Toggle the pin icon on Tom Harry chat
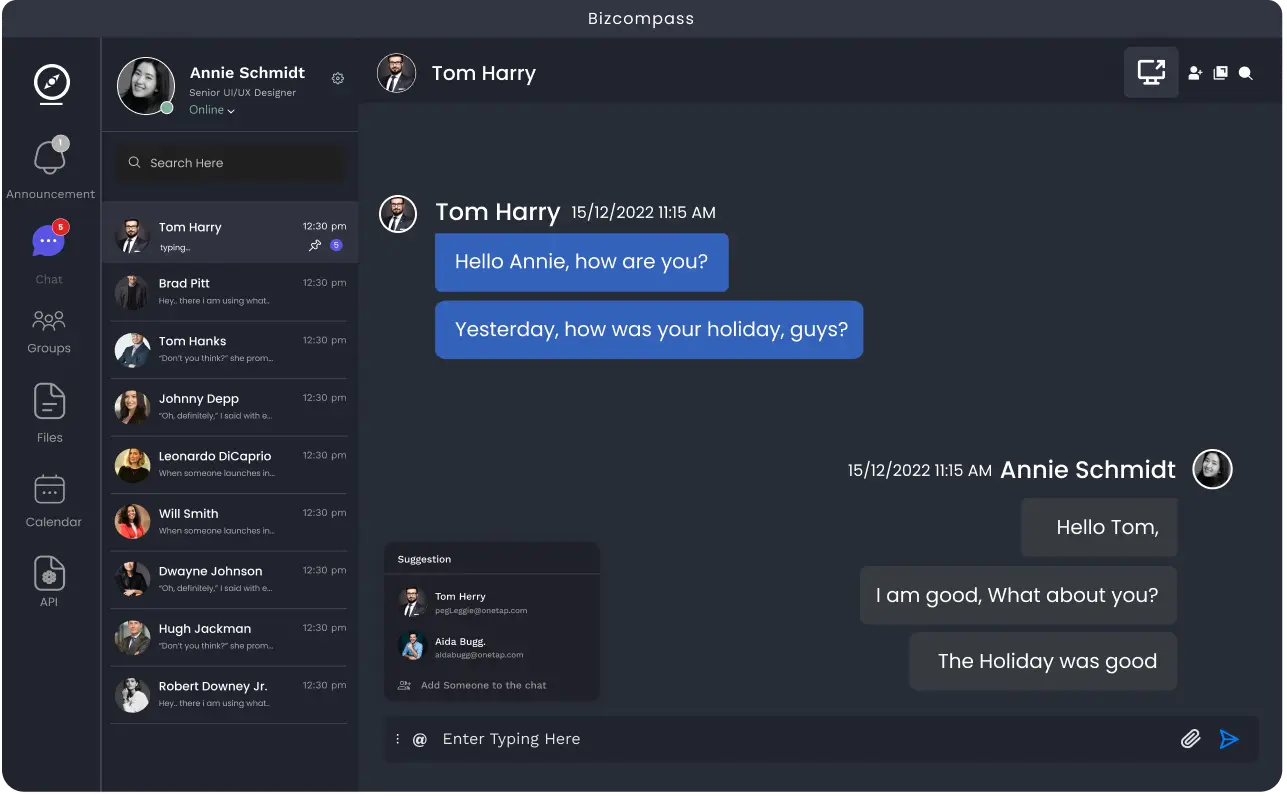This screenshot has width=1287, height=796. click(315, 245)
